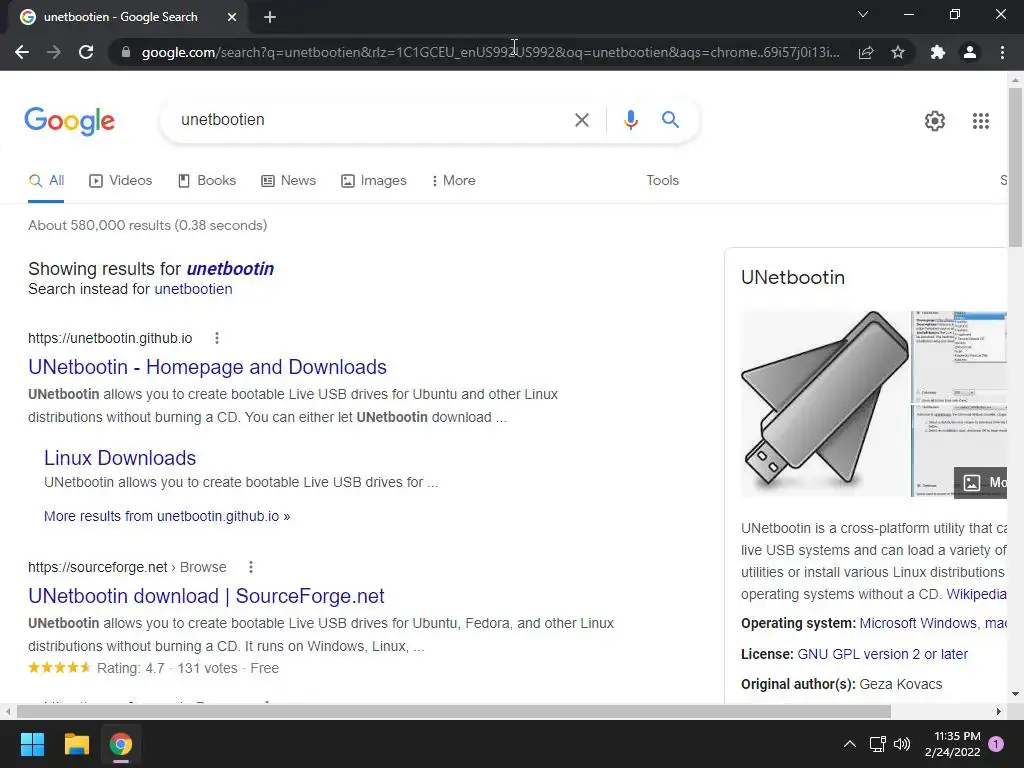The image size is (1024, 768).
Task: Select the All results tab
Action: (46, 181)
